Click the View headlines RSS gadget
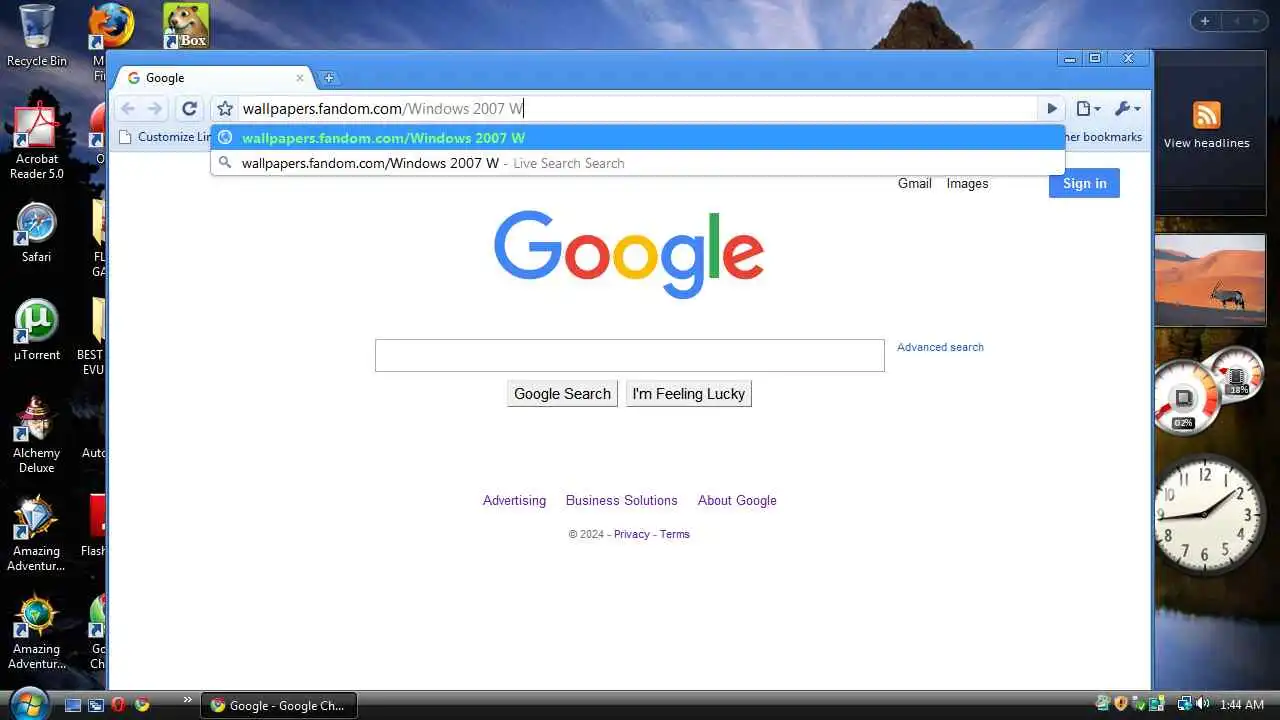Viewport: 1280px width, 720px height. click(1207, 125)
